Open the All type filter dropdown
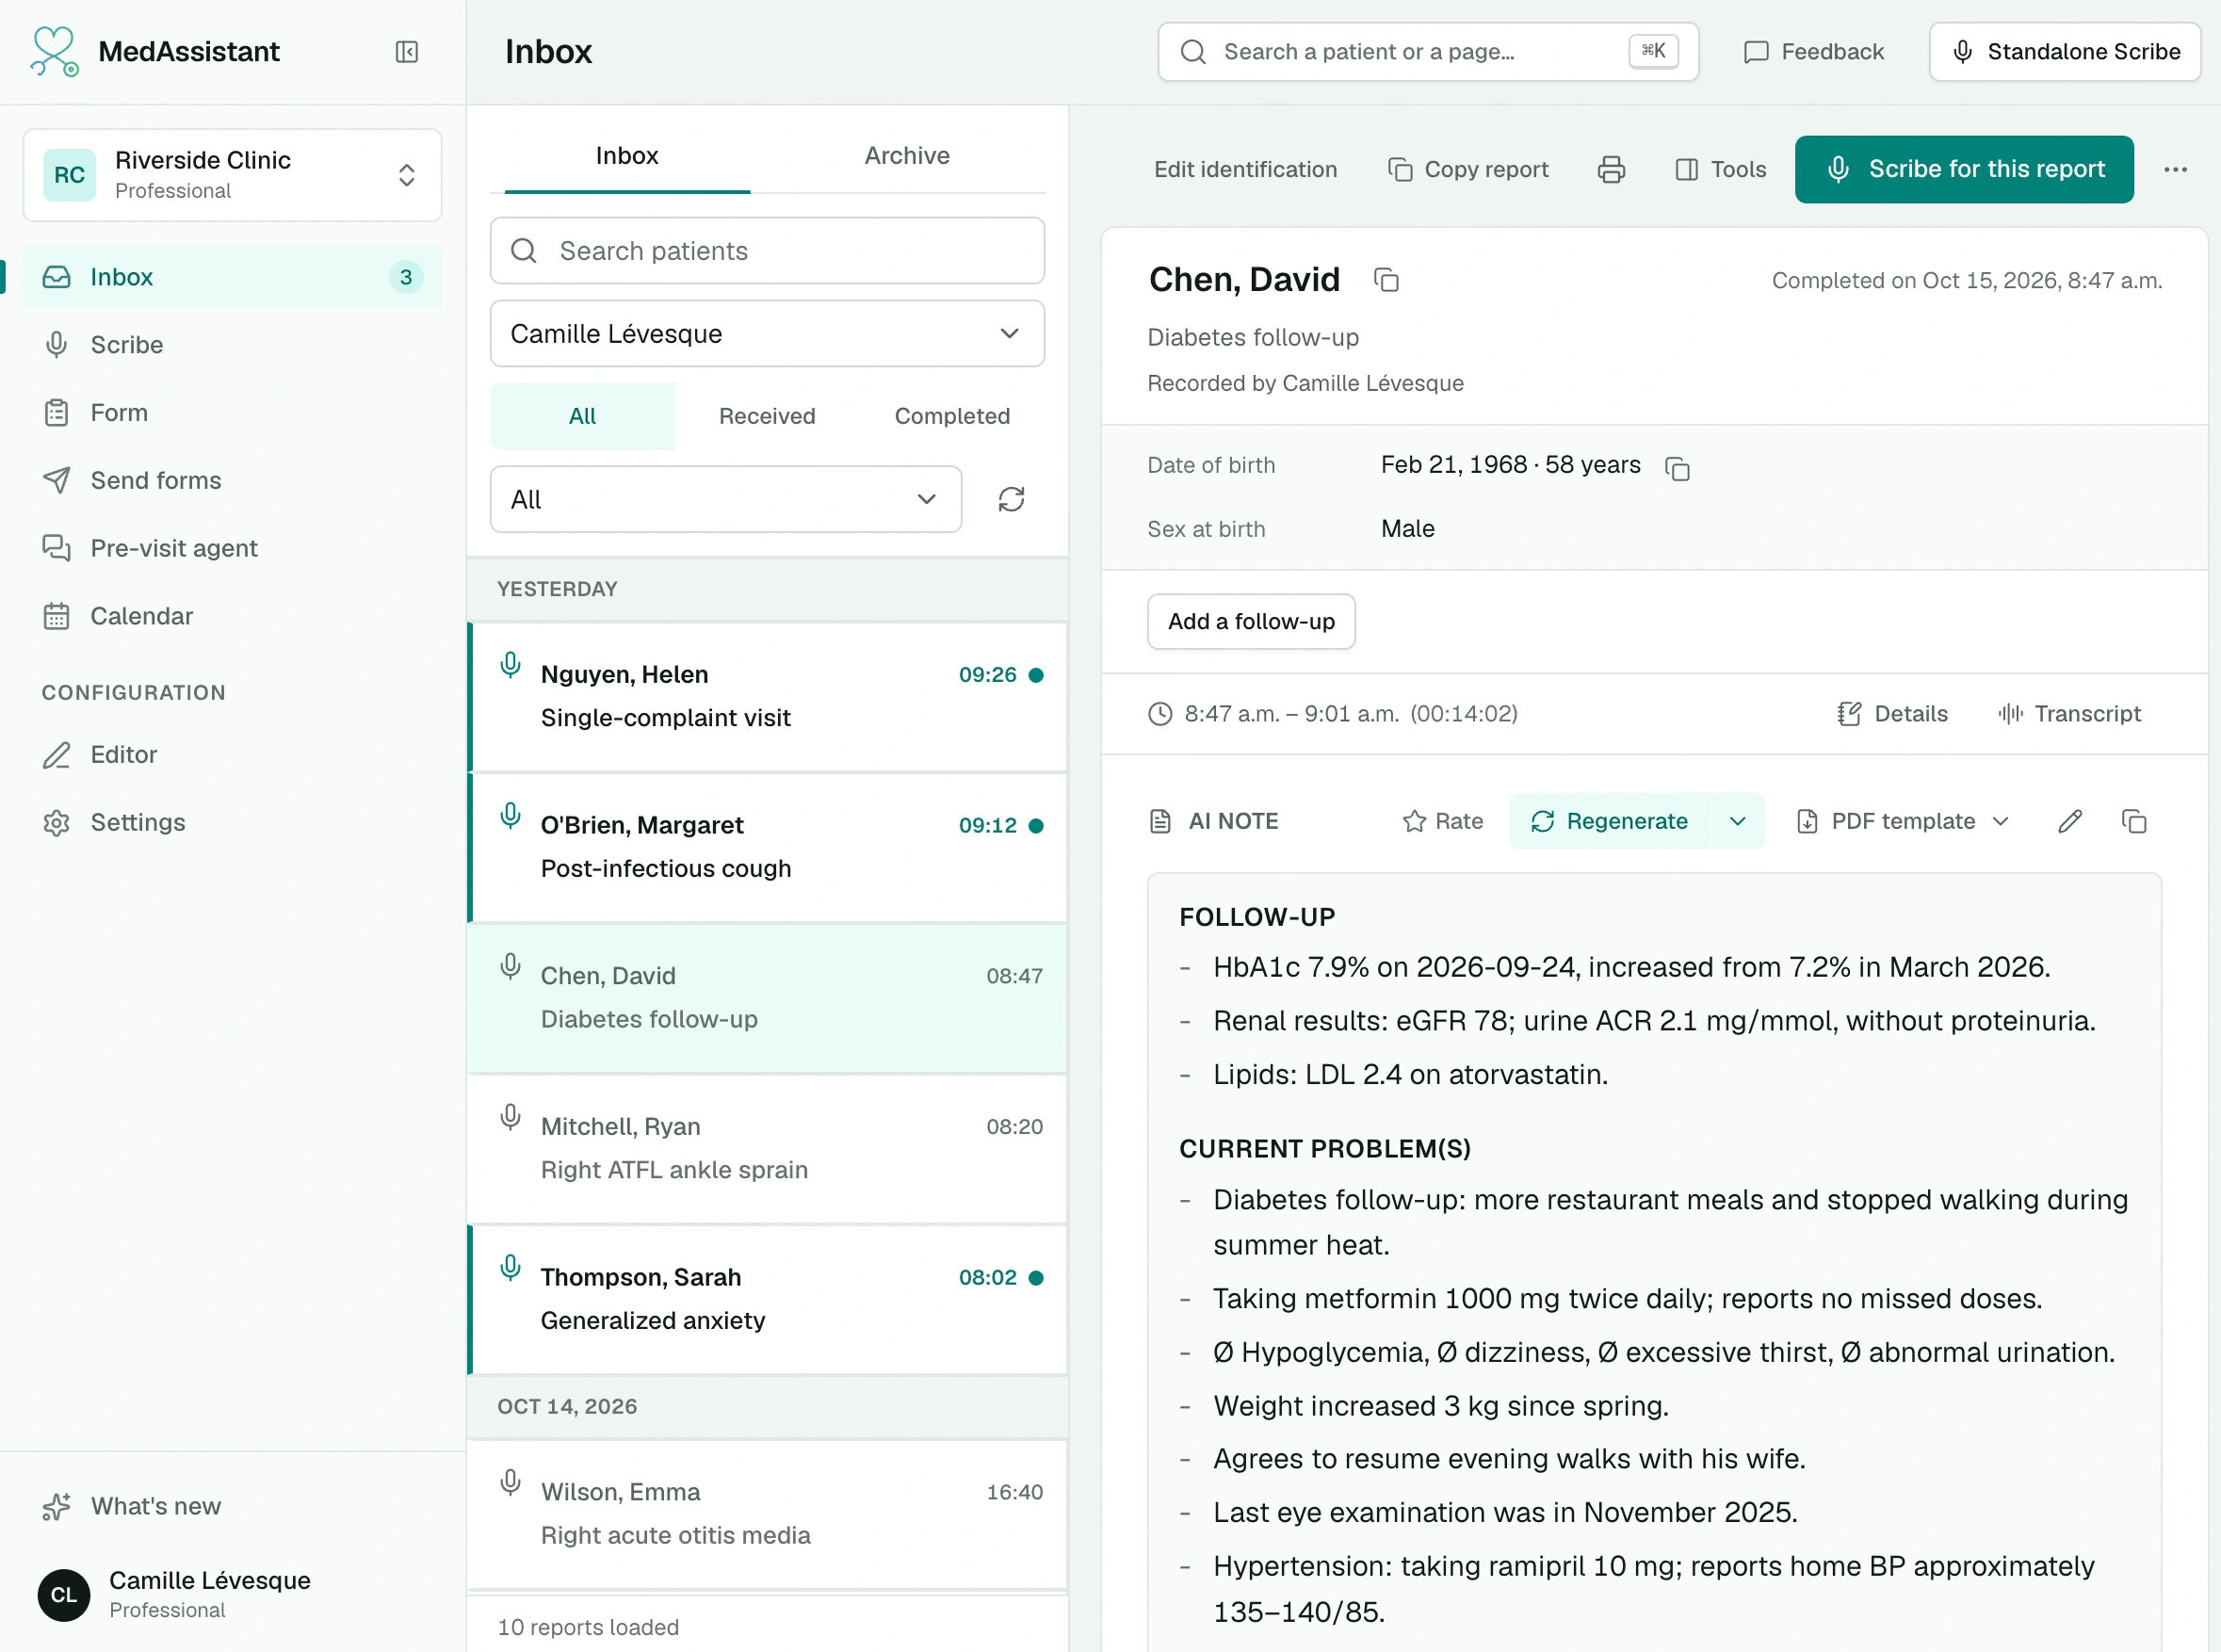Viewport: 2221px width, 1652px height. [x=726, y=499]
